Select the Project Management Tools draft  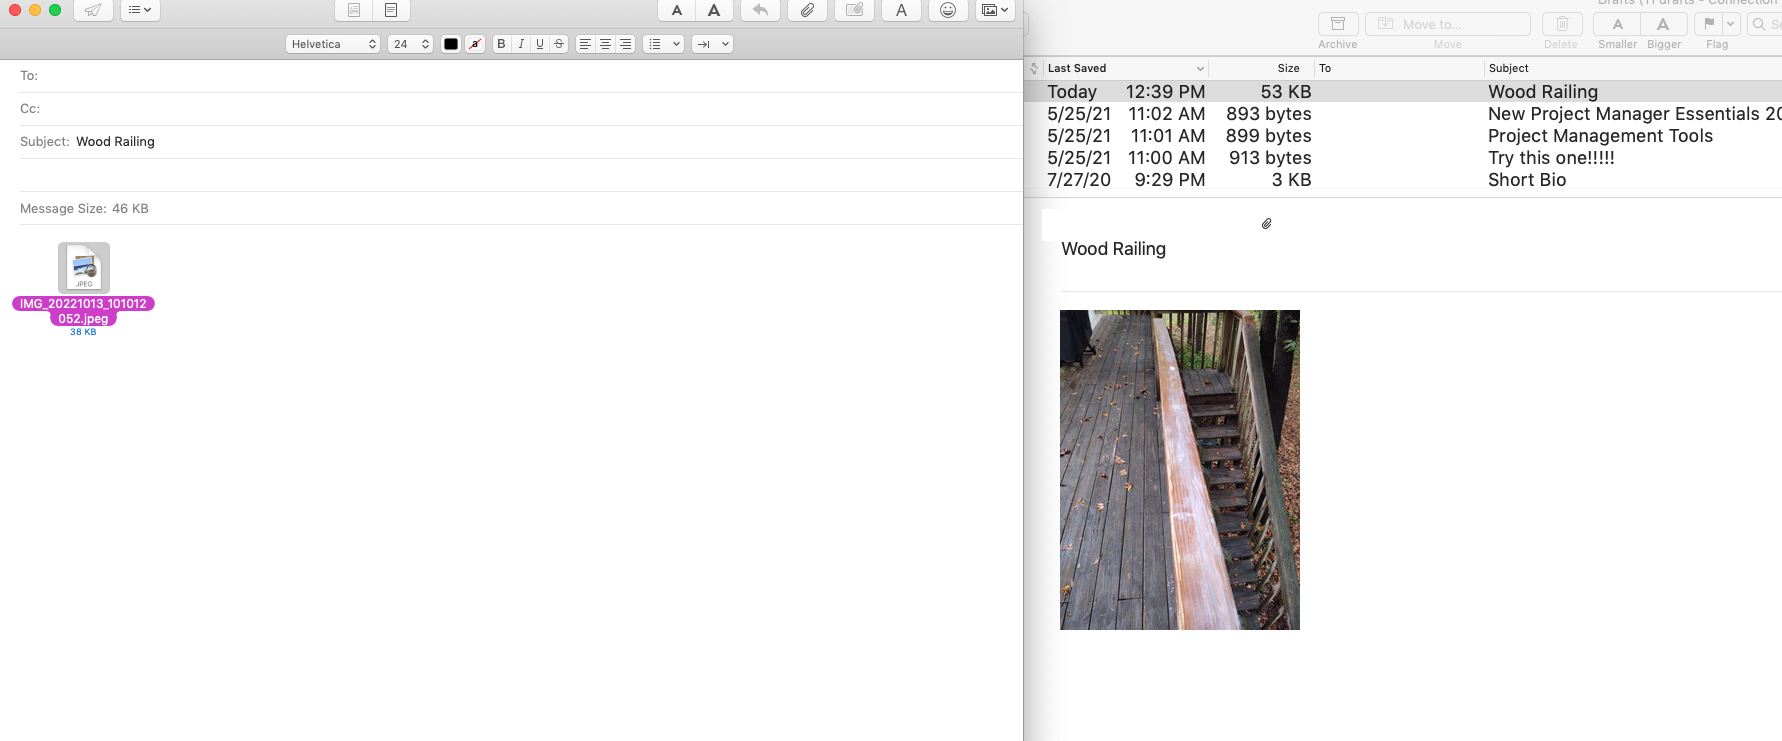pos(1403,136)
